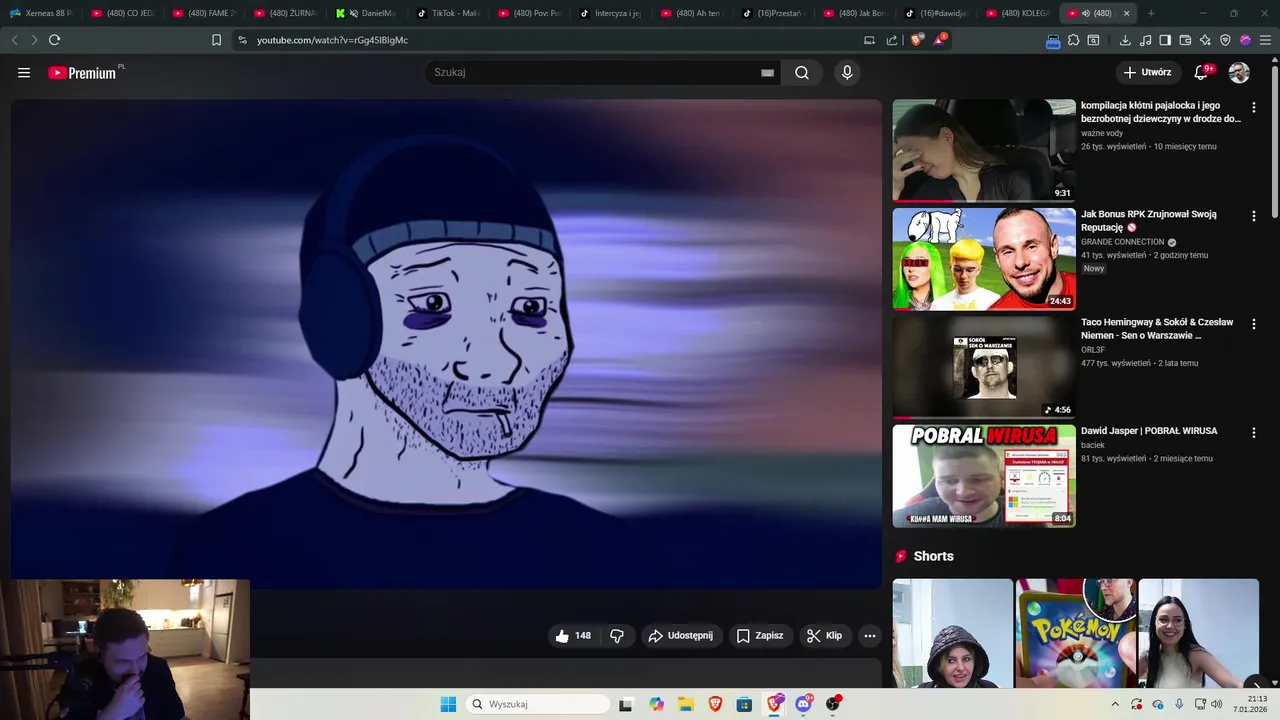Open Microsoft Store from taskbar

(744, 704)
